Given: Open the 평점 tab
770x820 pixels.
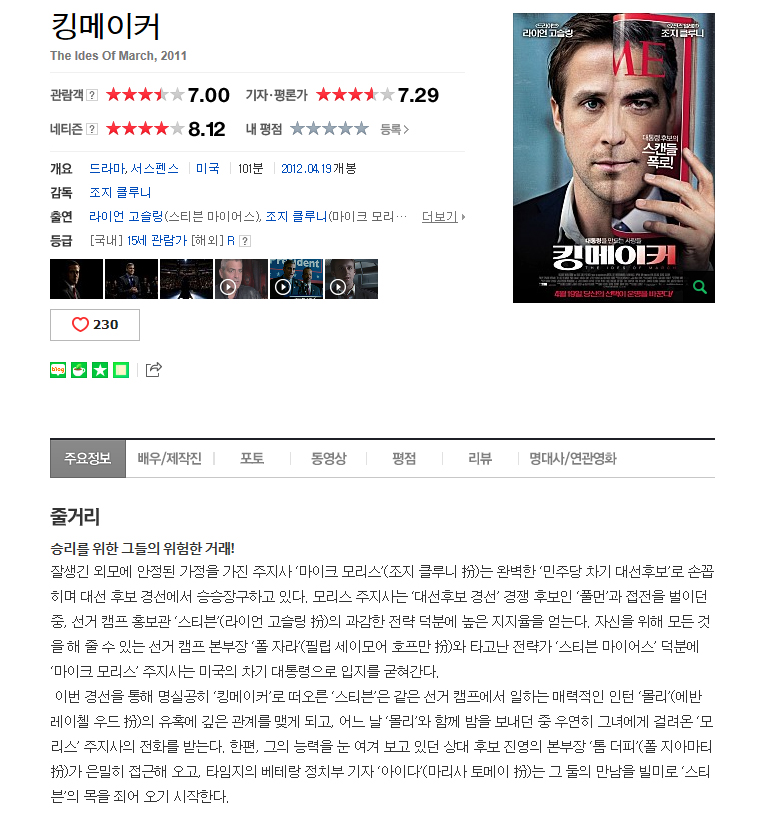Looking at the screenshot, I should click(x=404, y=459).
